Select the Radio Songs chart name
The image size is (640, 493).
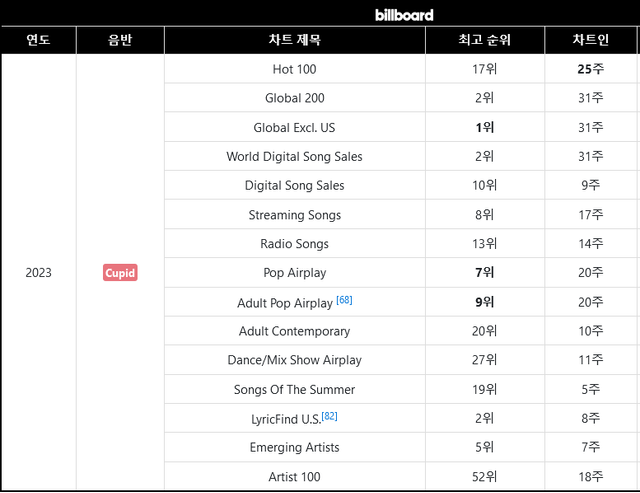pyautogui.click(x=294, y=244)
